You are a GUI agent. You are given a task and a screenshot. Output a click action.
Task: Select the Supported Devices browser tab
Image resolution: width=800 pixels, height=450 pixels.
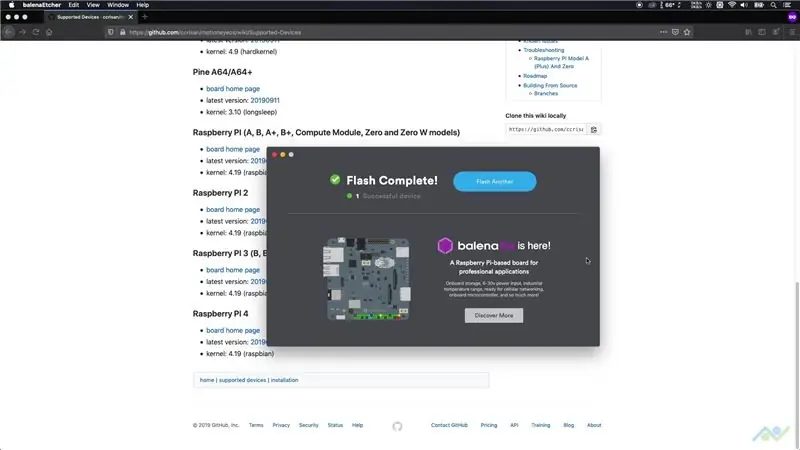tap(89, 17)
